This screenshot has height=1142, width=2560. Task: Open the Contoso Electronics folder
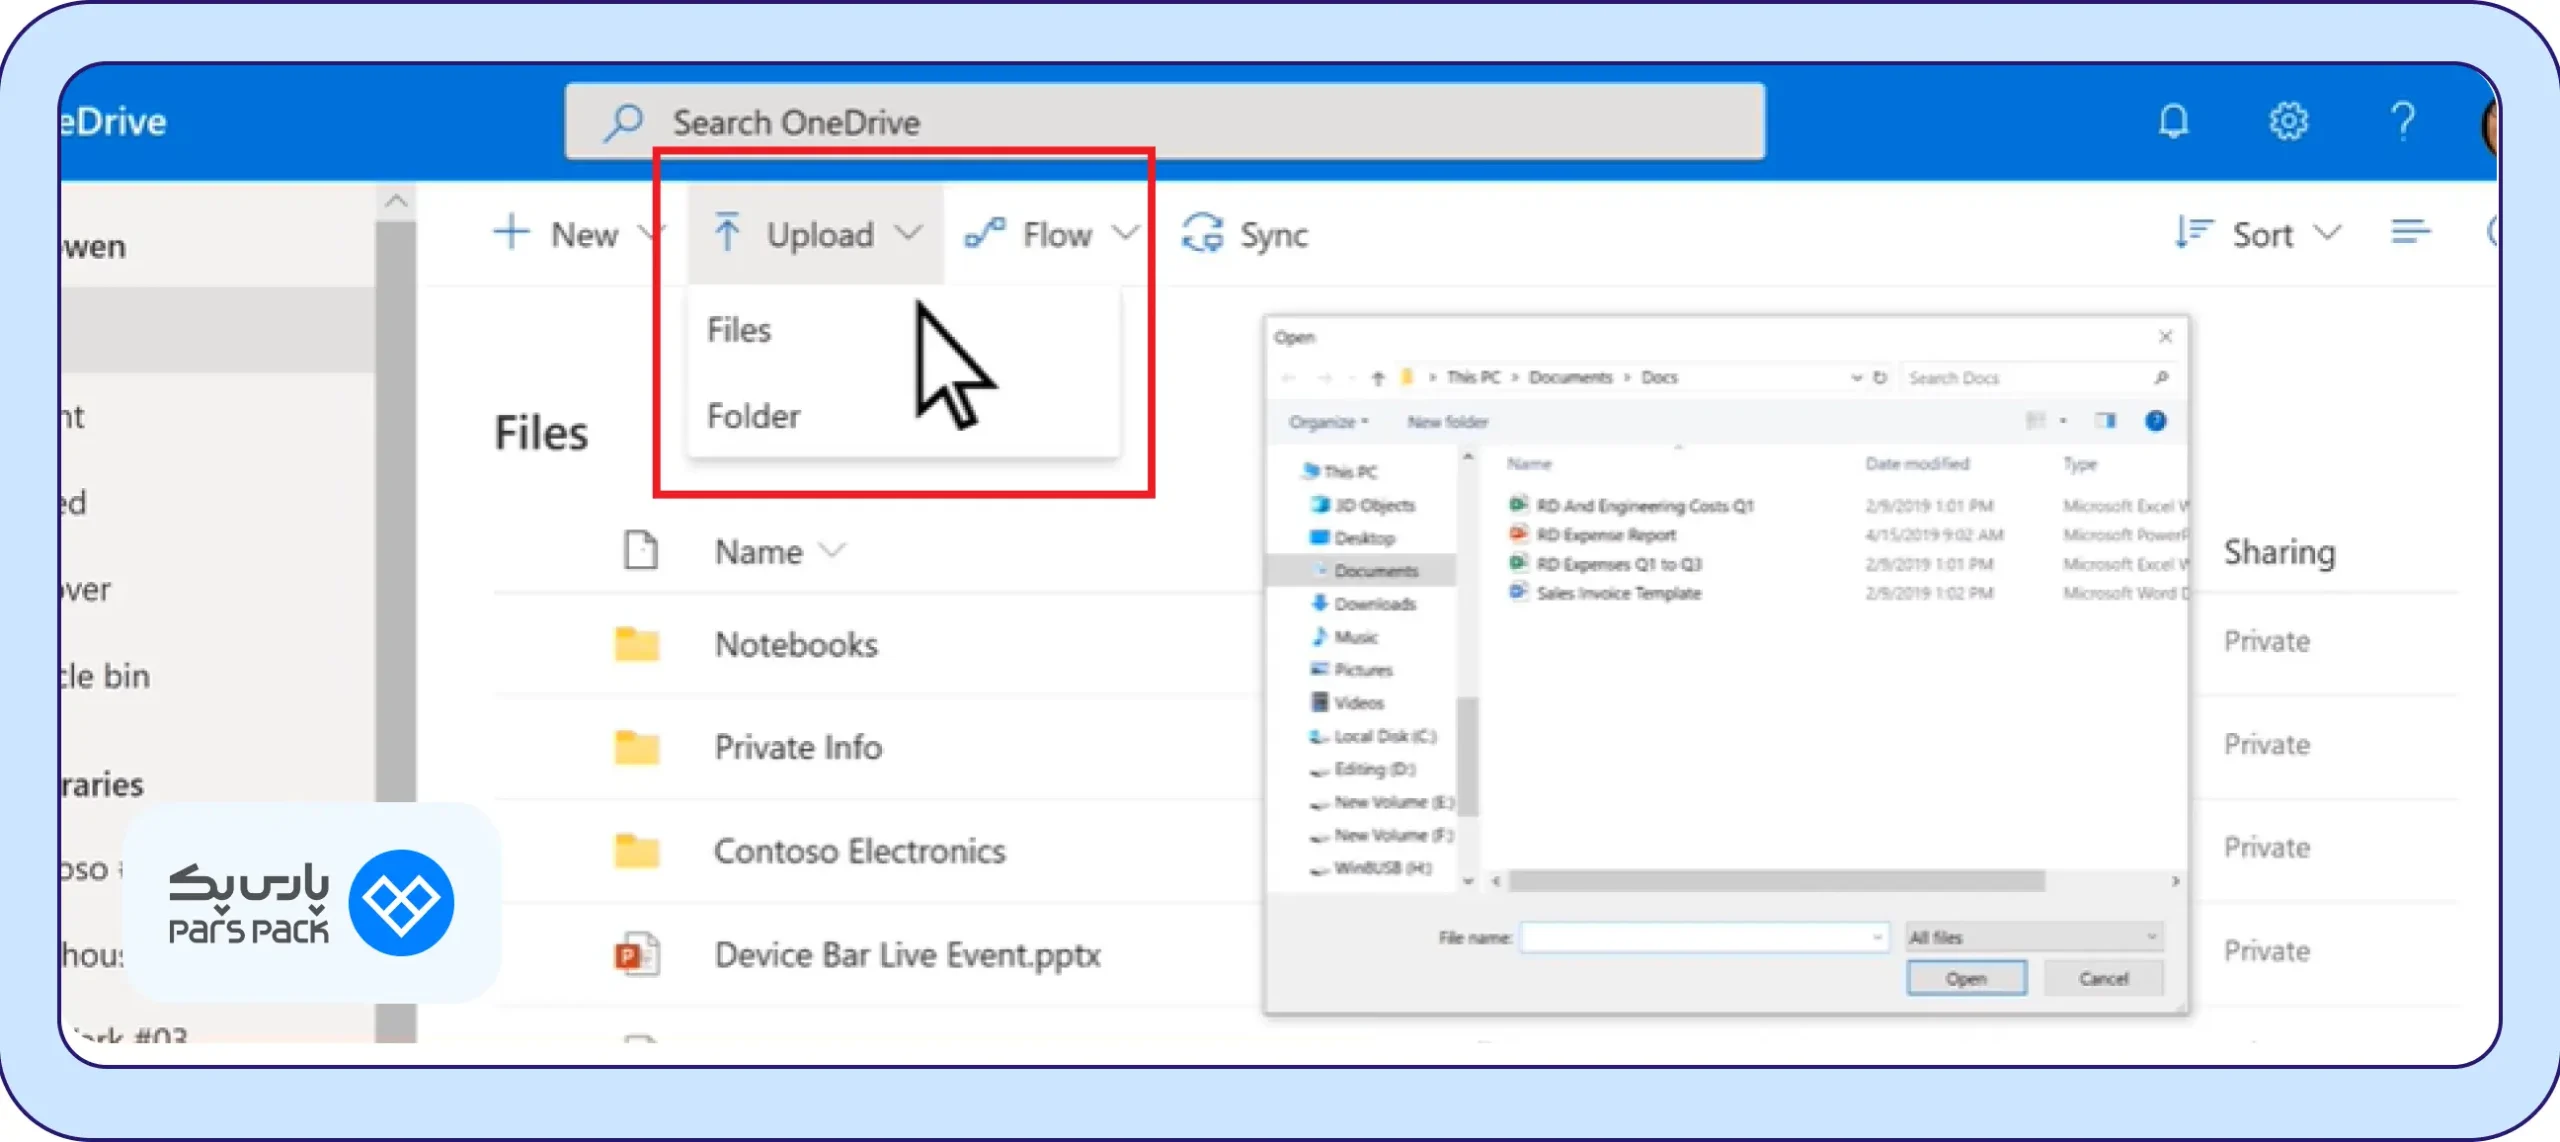860,851
